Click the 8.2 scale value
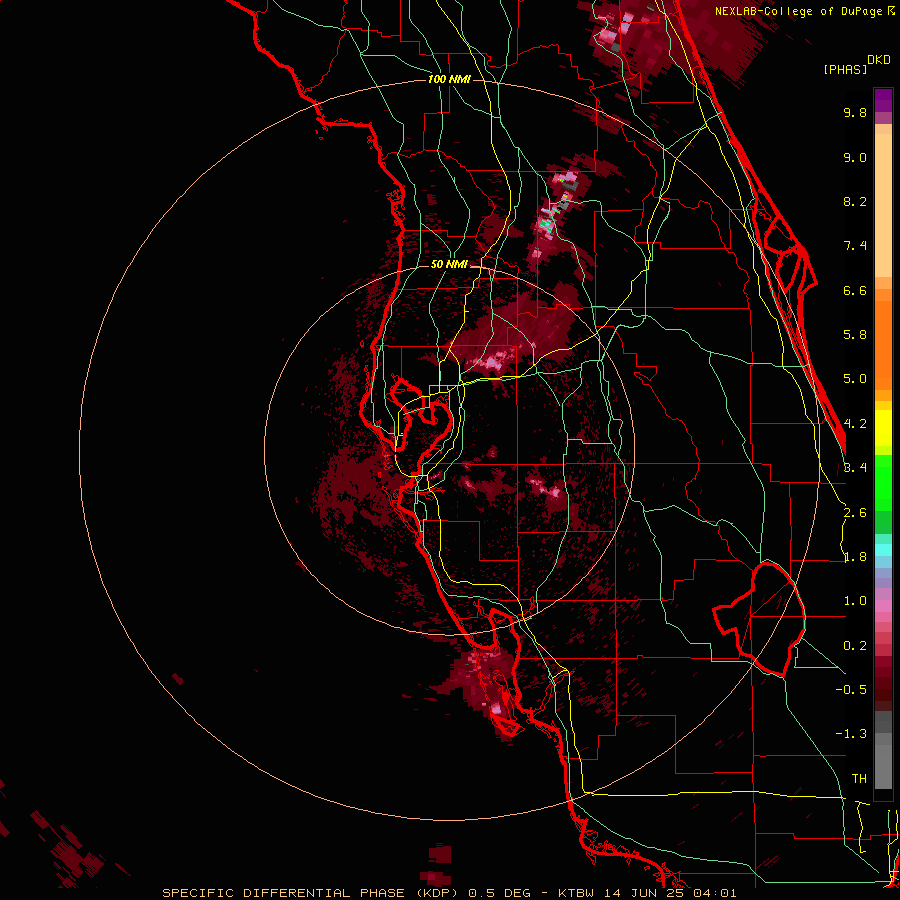Image resolution: width=900 pixels, height=900 pixels. coord(855,201)
